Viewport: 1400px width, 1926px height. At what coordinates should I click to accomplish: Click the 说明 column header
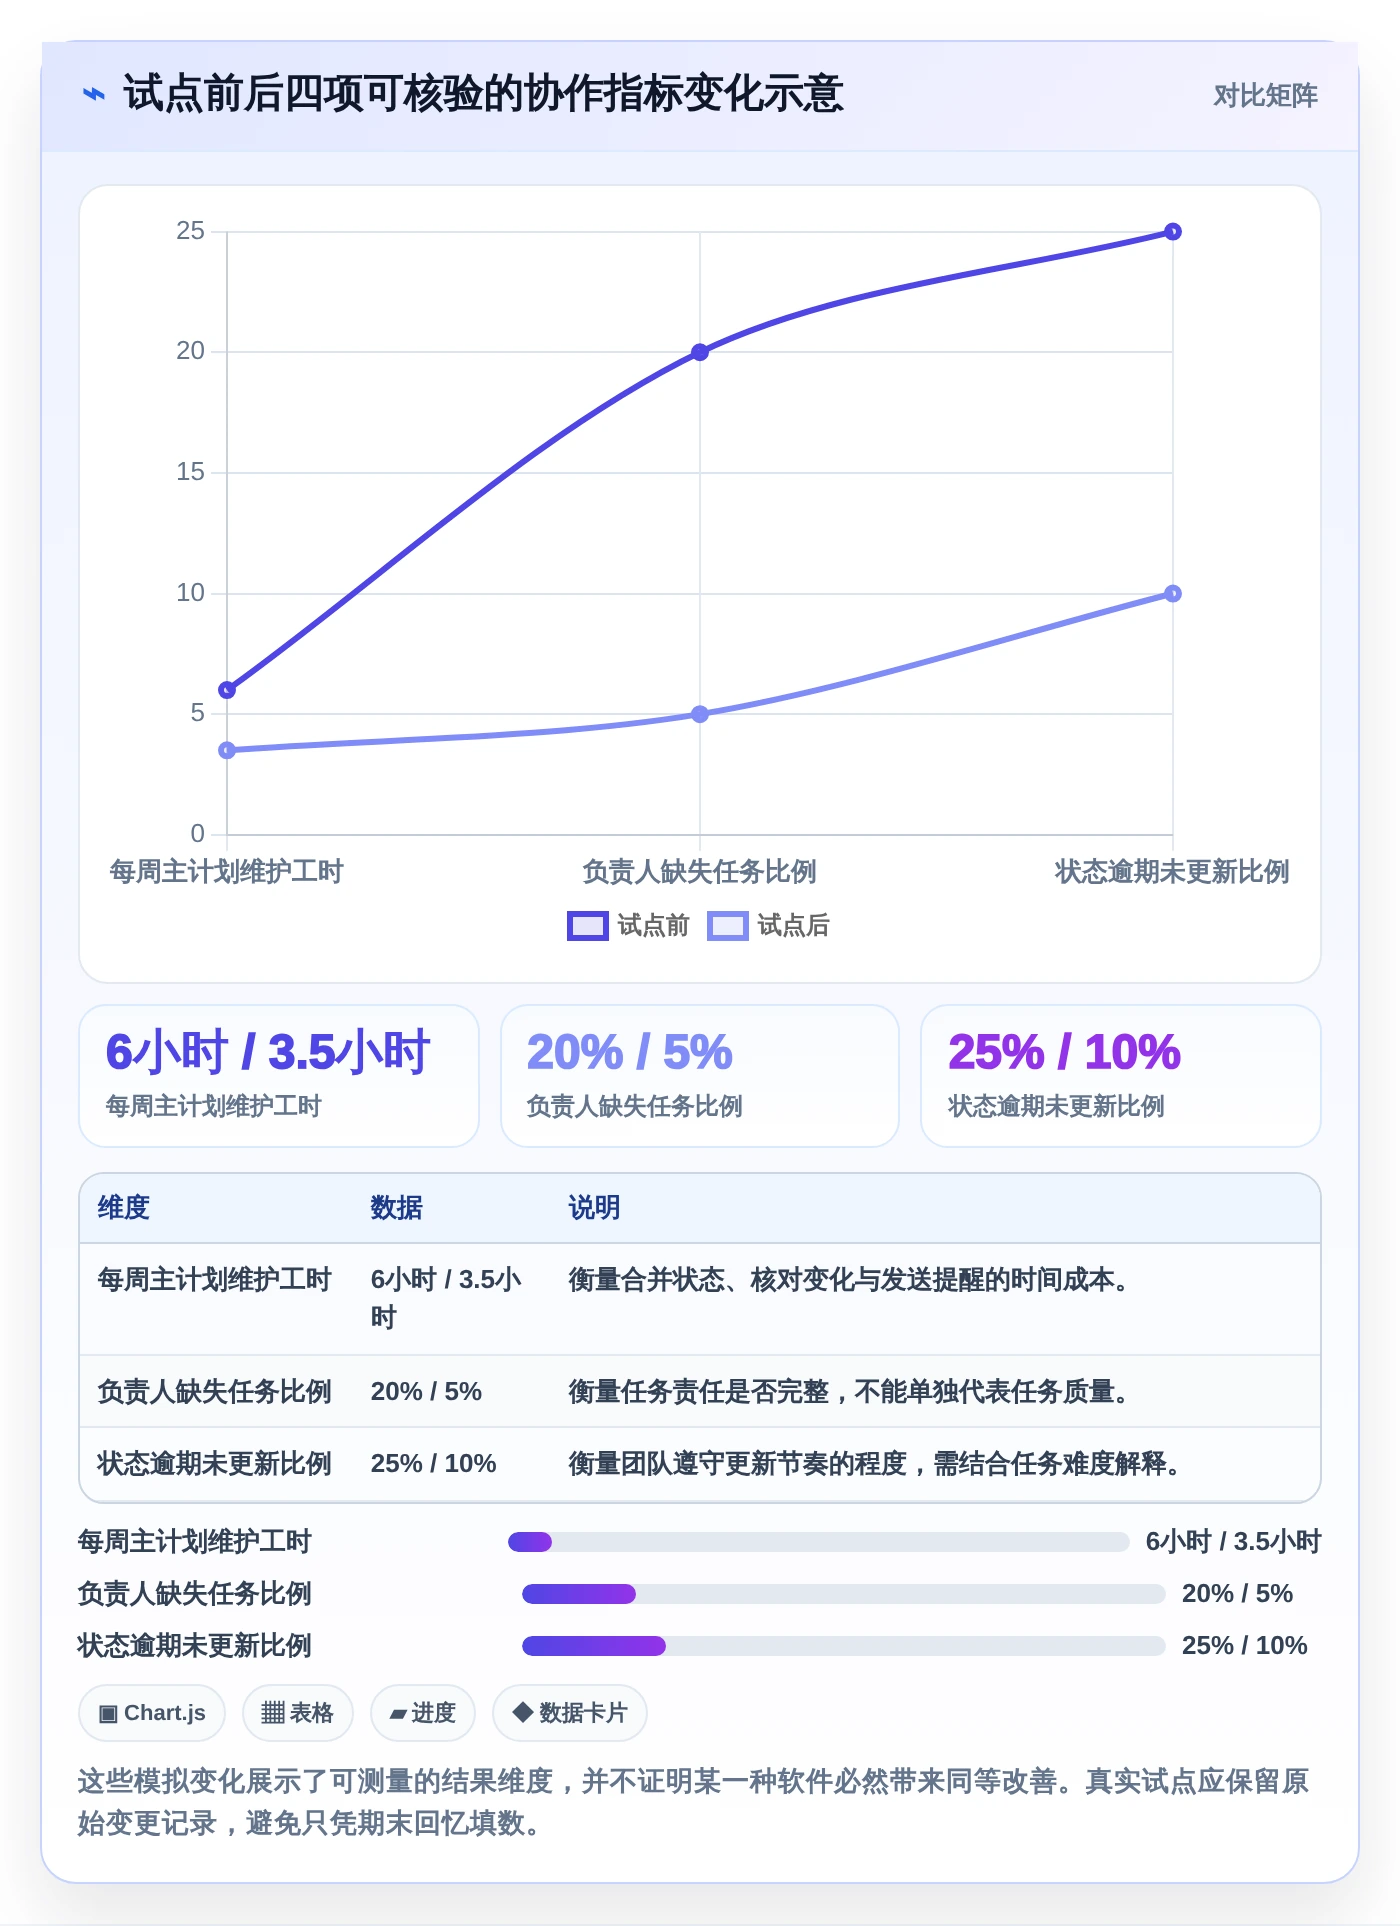pyautogui.click(x=595, y=1208)
